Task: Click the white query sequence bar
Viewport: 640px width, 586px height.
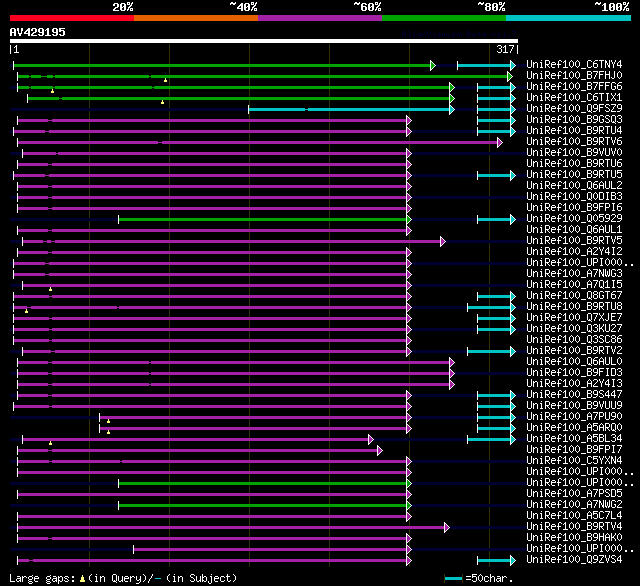Action: point(264,41)
